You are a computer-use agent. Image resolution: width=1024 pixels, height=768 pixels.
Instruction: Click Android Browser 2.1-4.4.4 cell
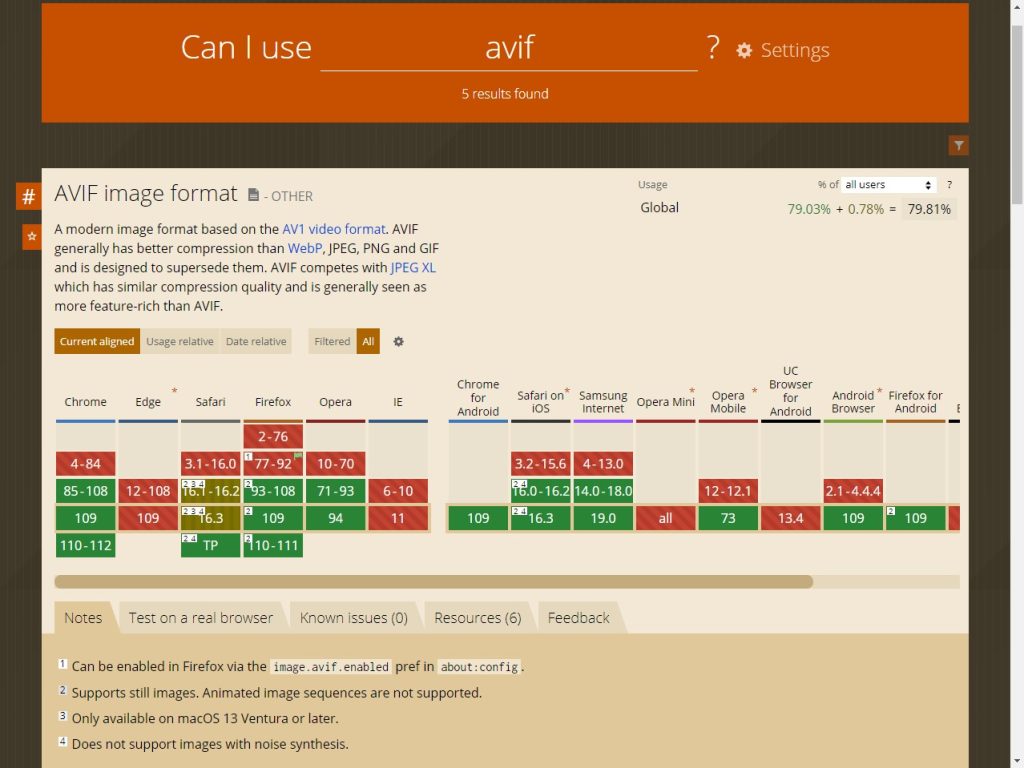tap(853, 491)
